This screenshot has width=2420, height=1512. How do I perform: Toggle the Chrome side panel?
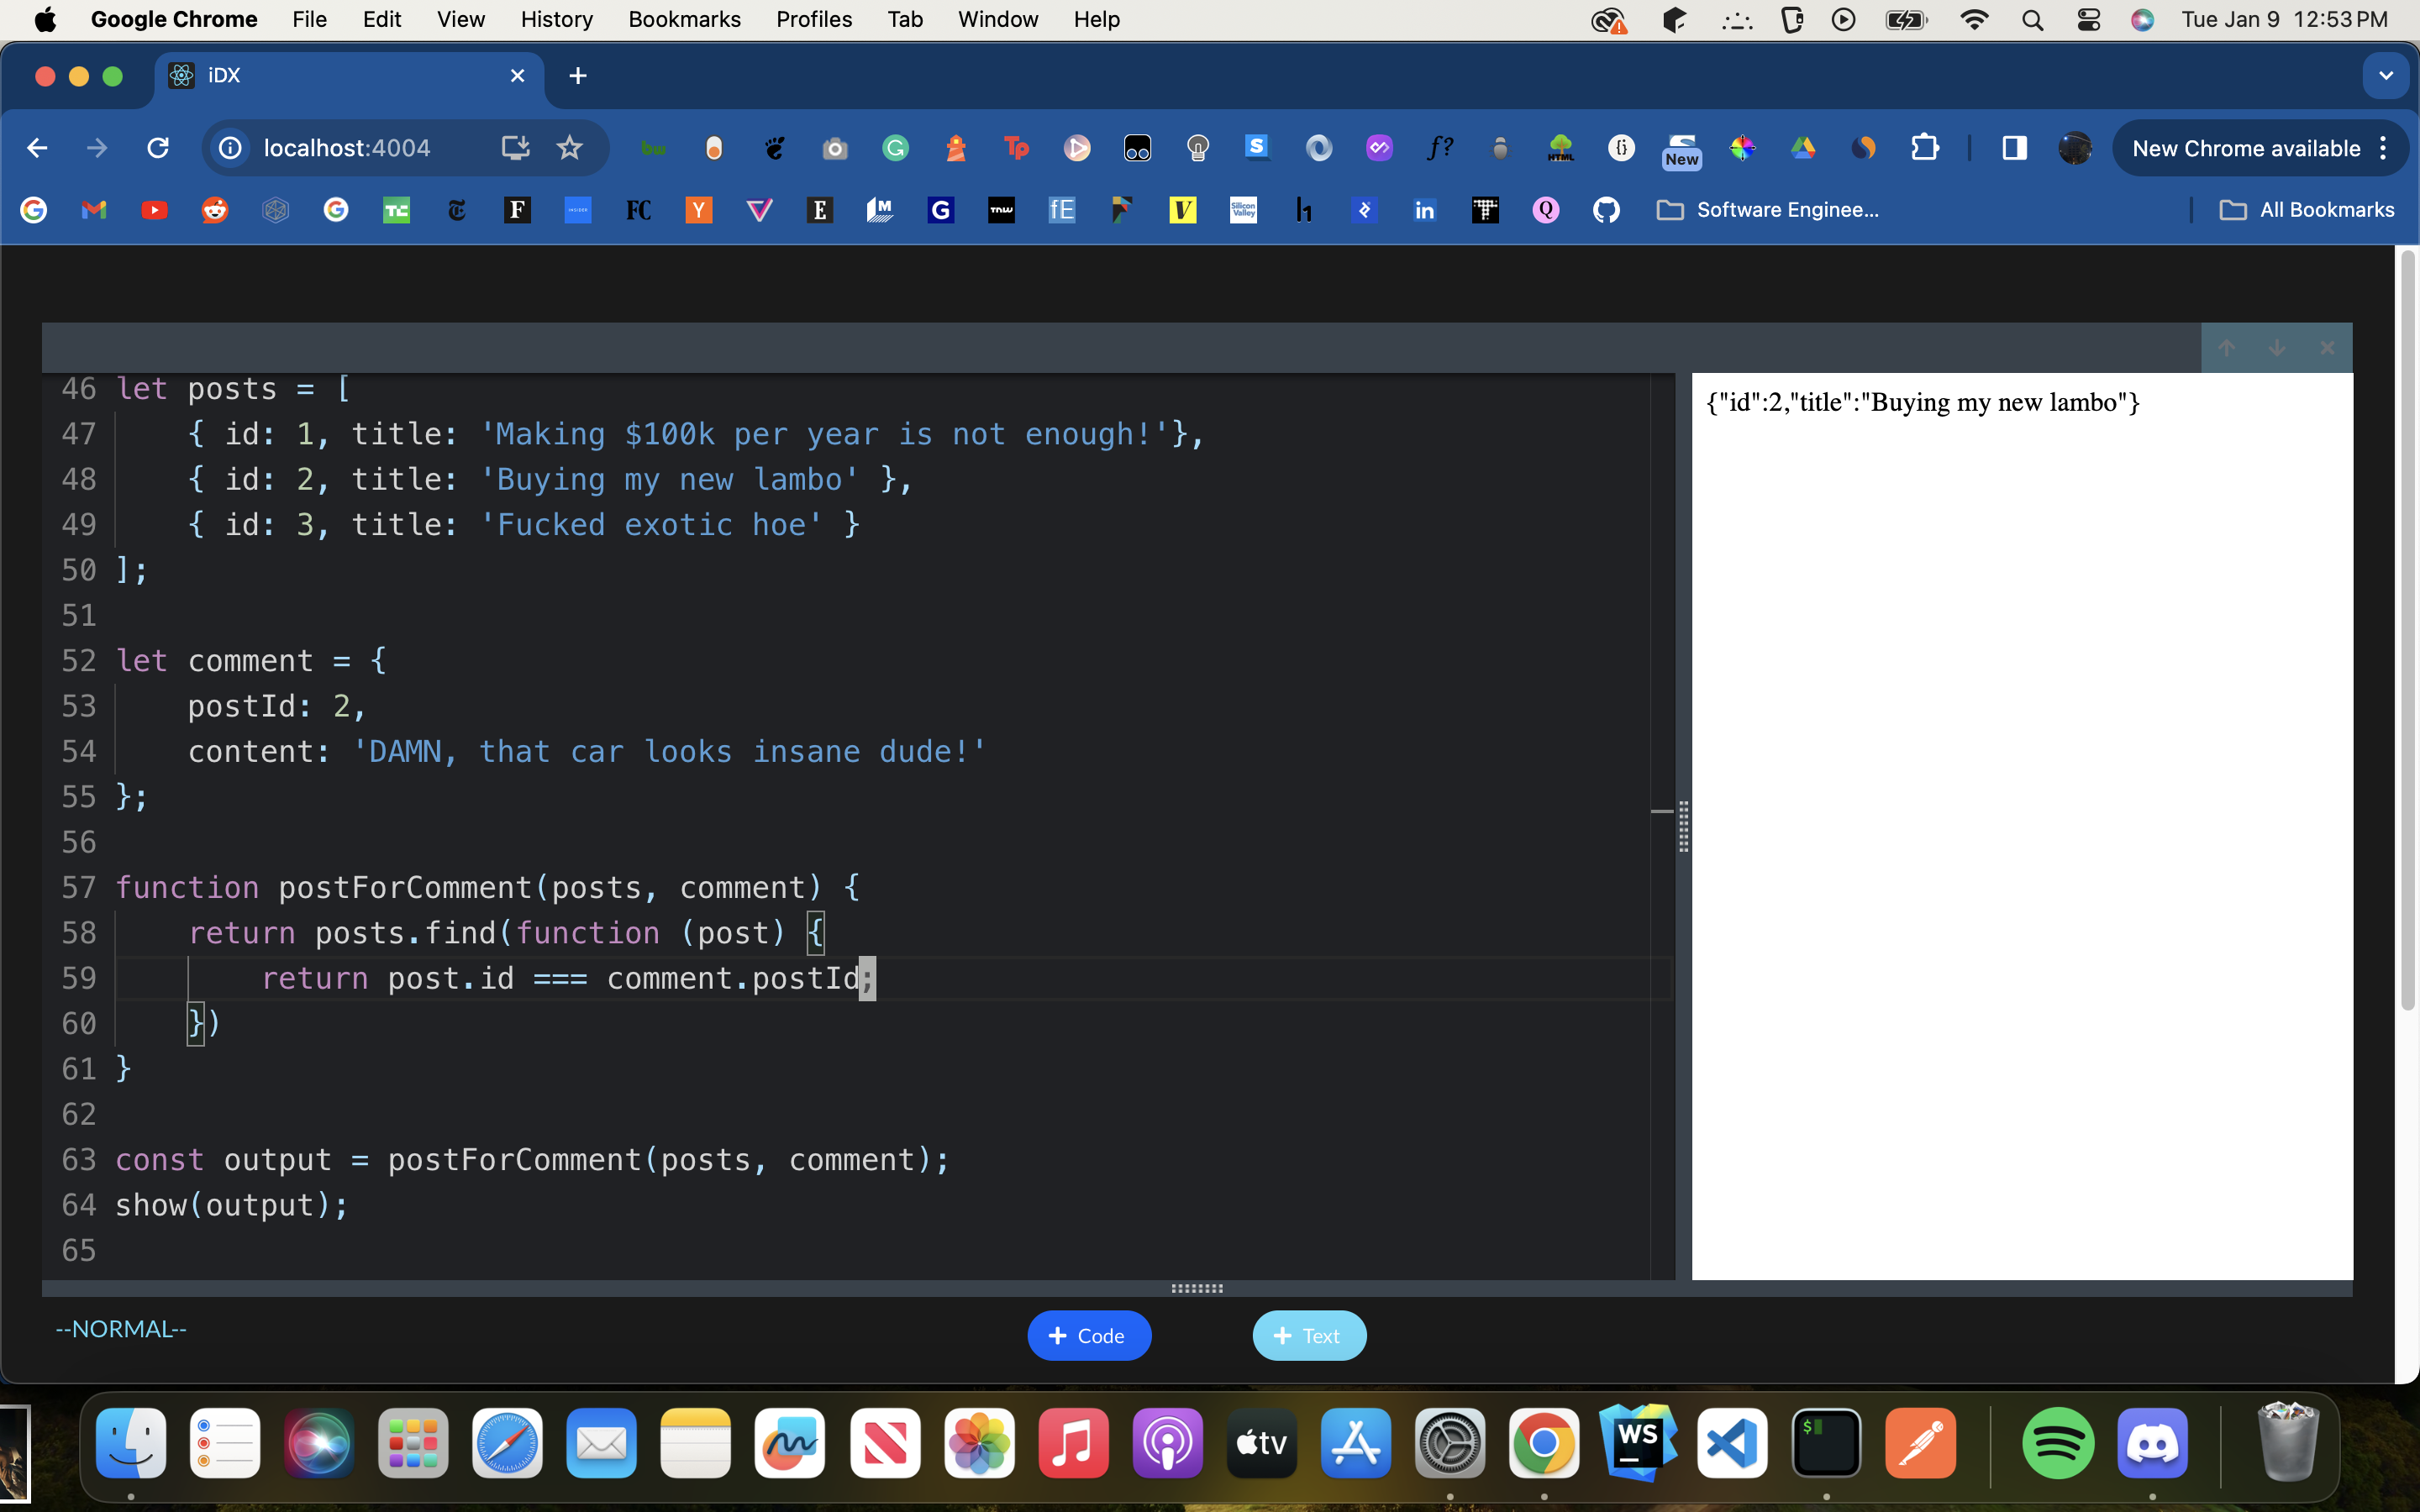pos(2014,148)
